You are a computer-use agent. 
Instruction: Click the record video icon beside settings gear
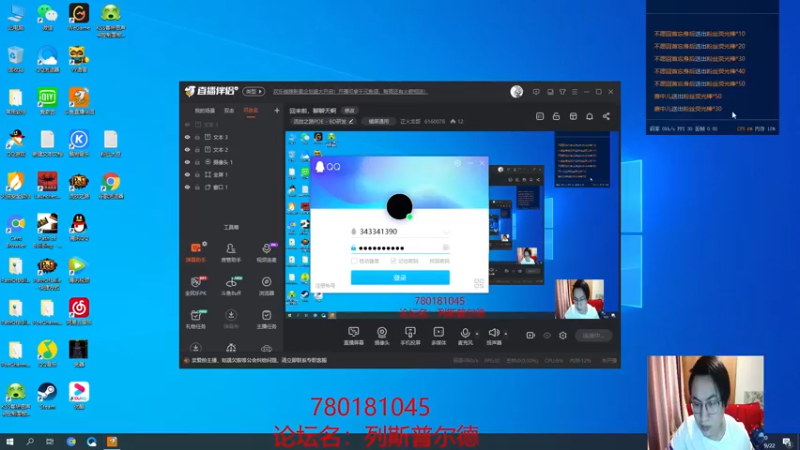[x=531, y=335]
